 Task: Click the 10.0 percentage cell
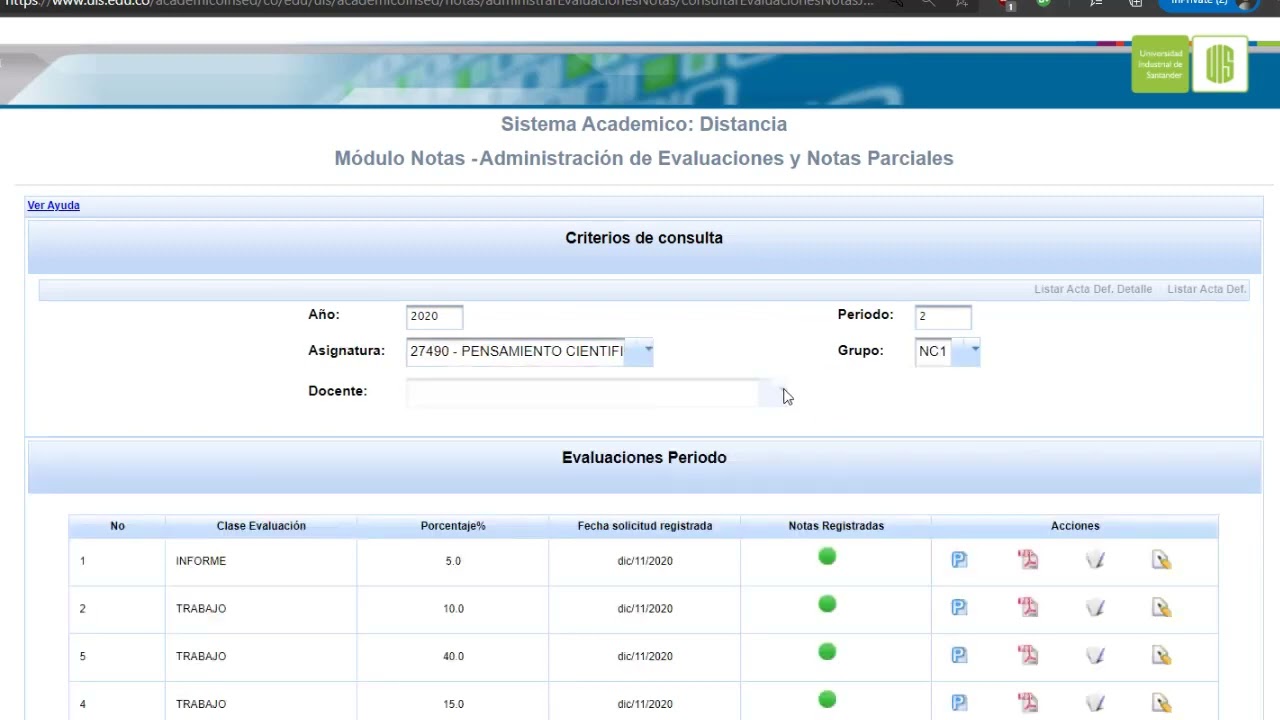pyautogui.click(x=453, y=609)
